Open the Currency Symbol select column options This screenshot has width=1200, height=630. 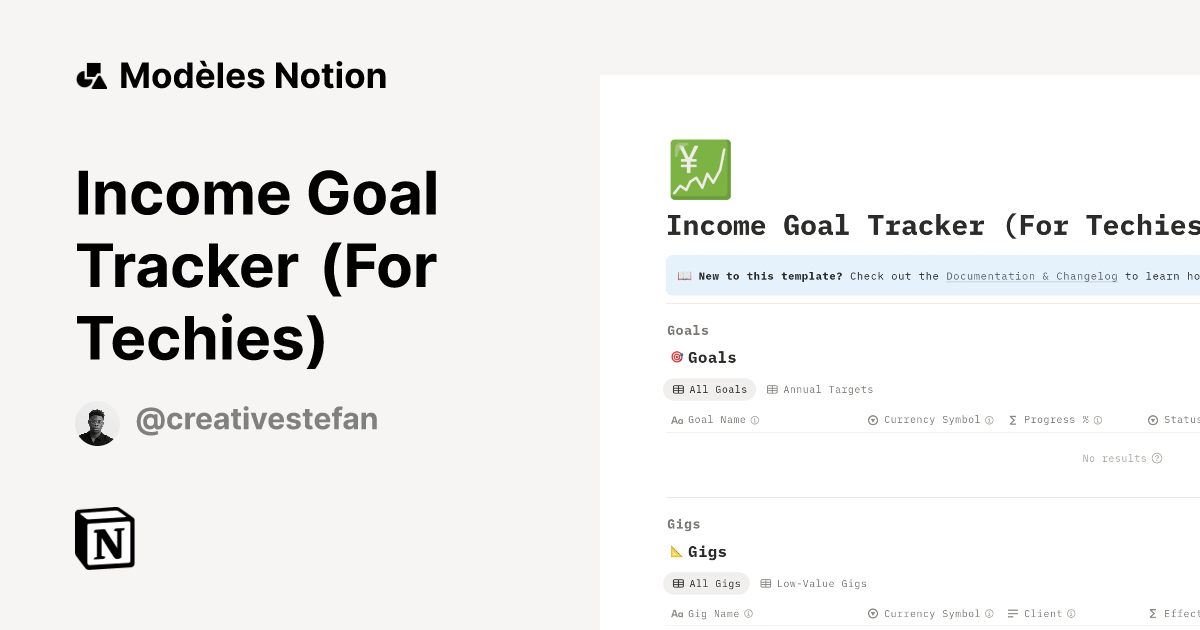click(x=872, y=419)
